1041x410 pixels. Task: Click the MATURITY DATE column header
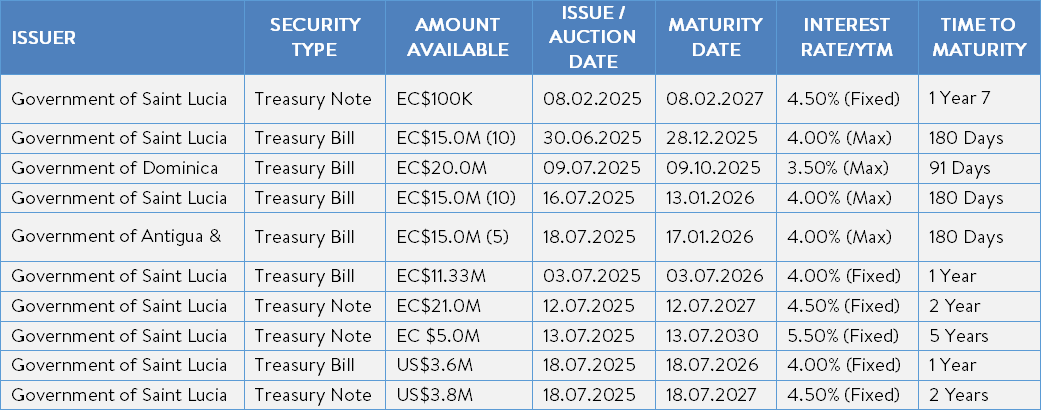[716, 37]
